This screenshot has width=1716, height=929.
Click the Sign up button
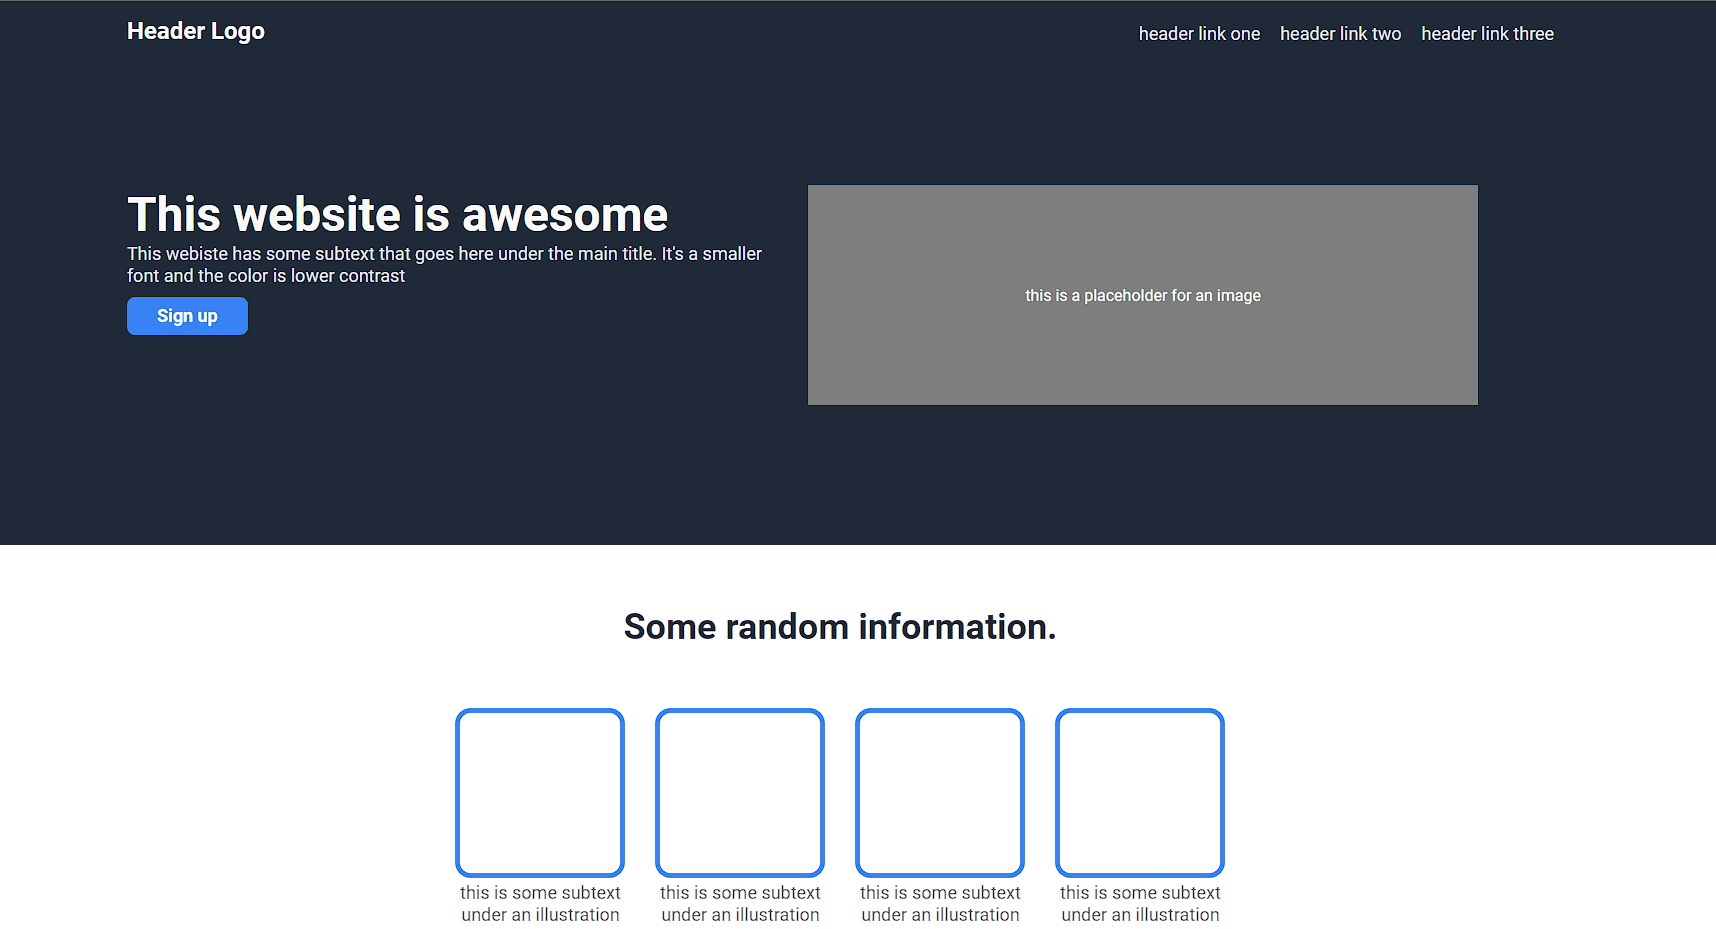(187, 316)
